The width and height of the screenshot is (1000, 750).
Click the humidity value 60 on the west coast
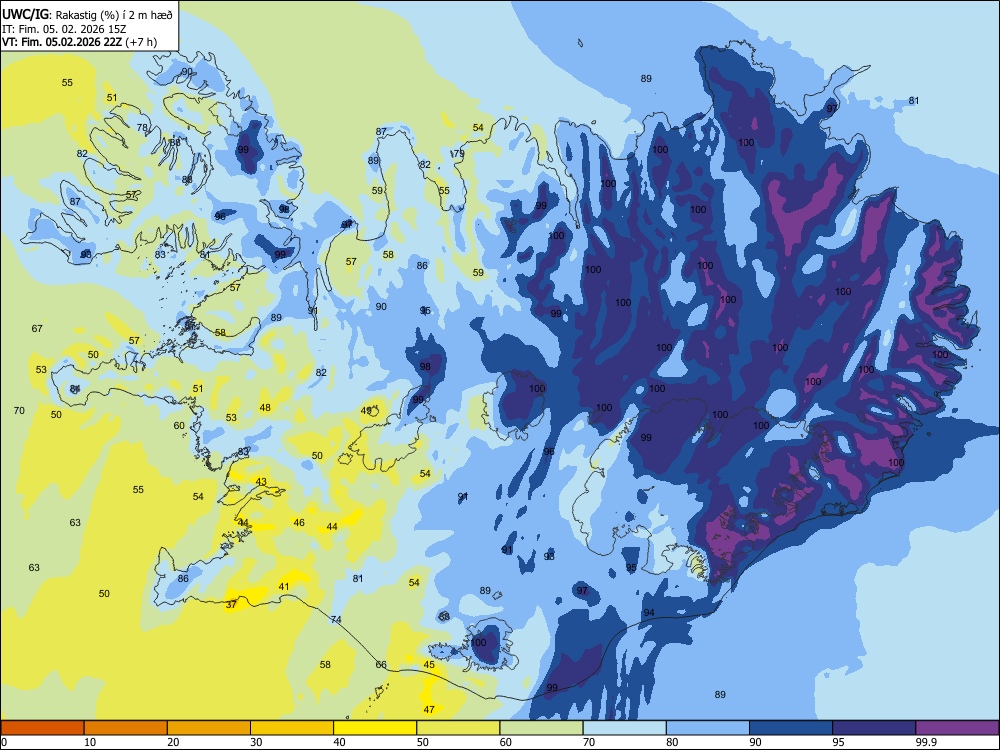point(179,425)
